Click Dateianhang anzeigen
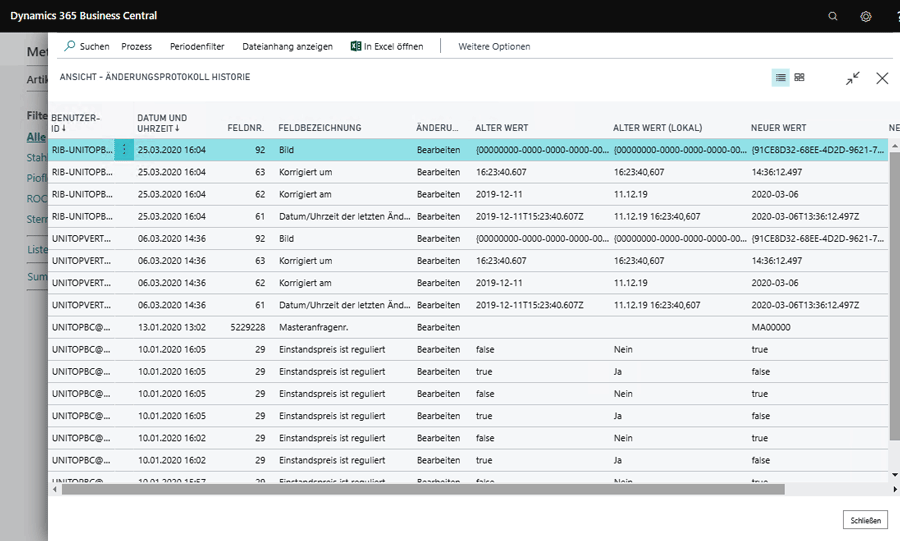Image resolution: width=900 pixels, height=541 pixels. click(x=288, y=46)
